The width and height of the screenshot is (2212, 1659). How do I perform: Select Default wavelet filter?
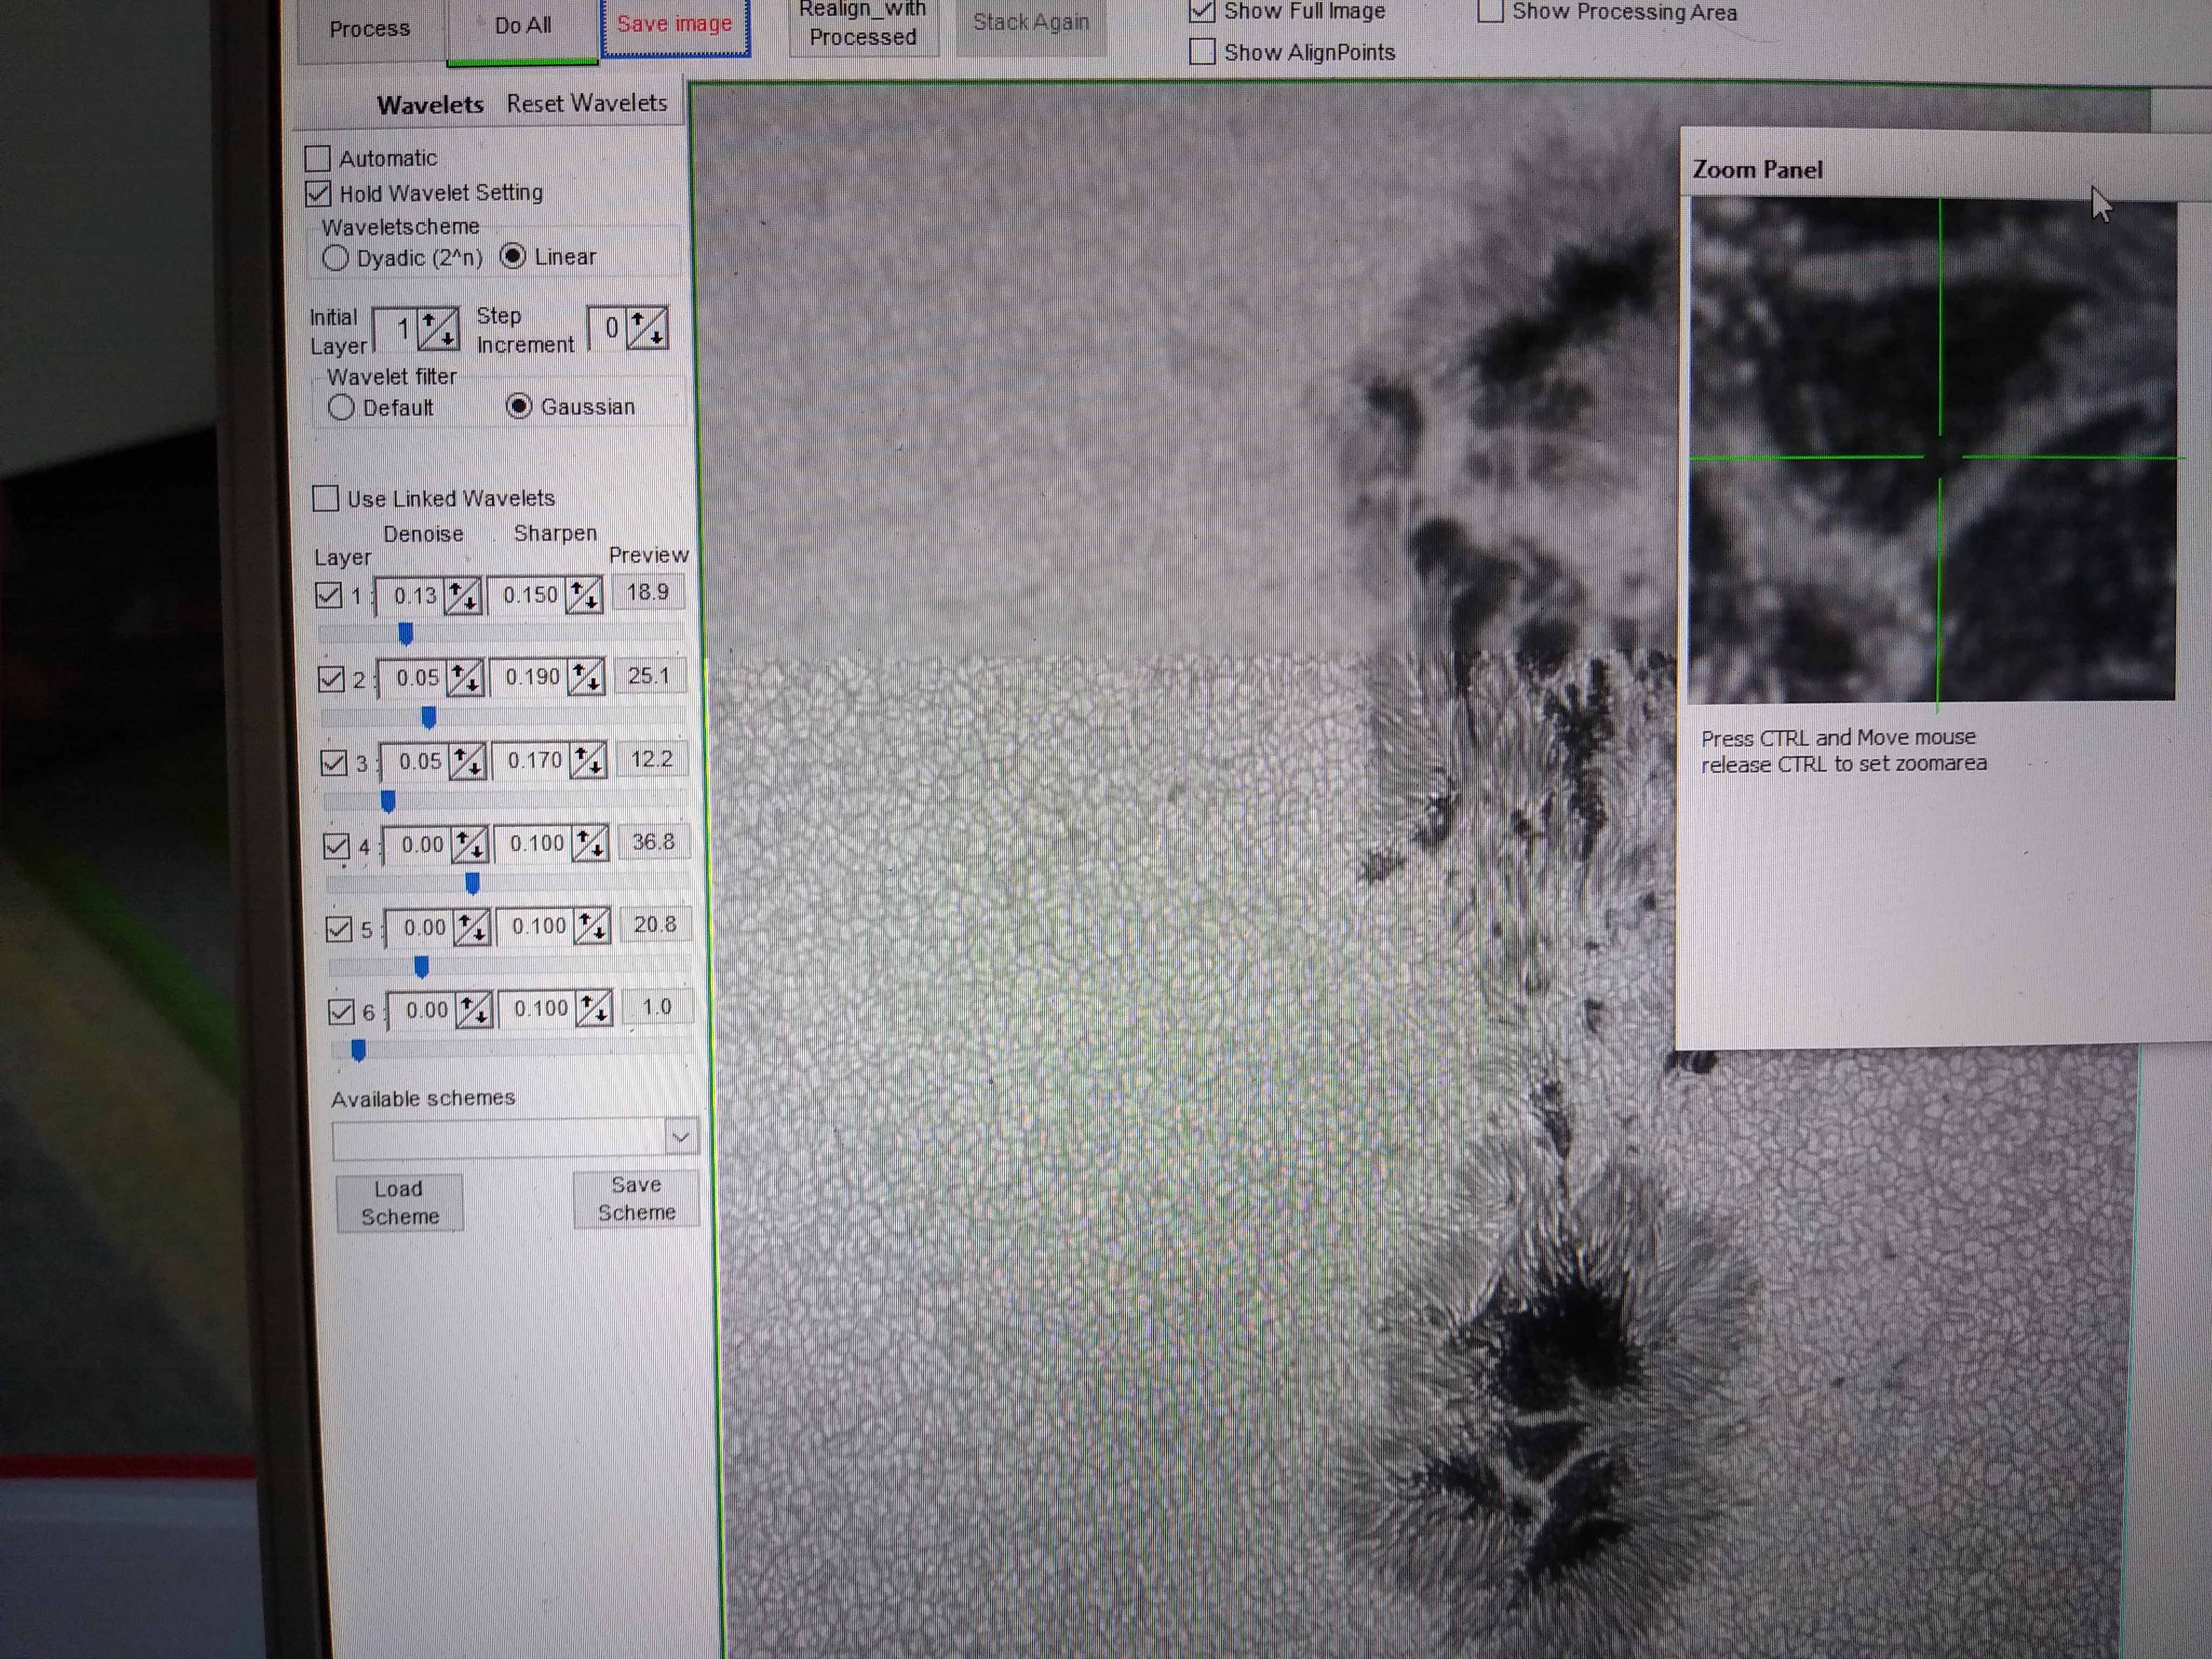pos(341,407)
